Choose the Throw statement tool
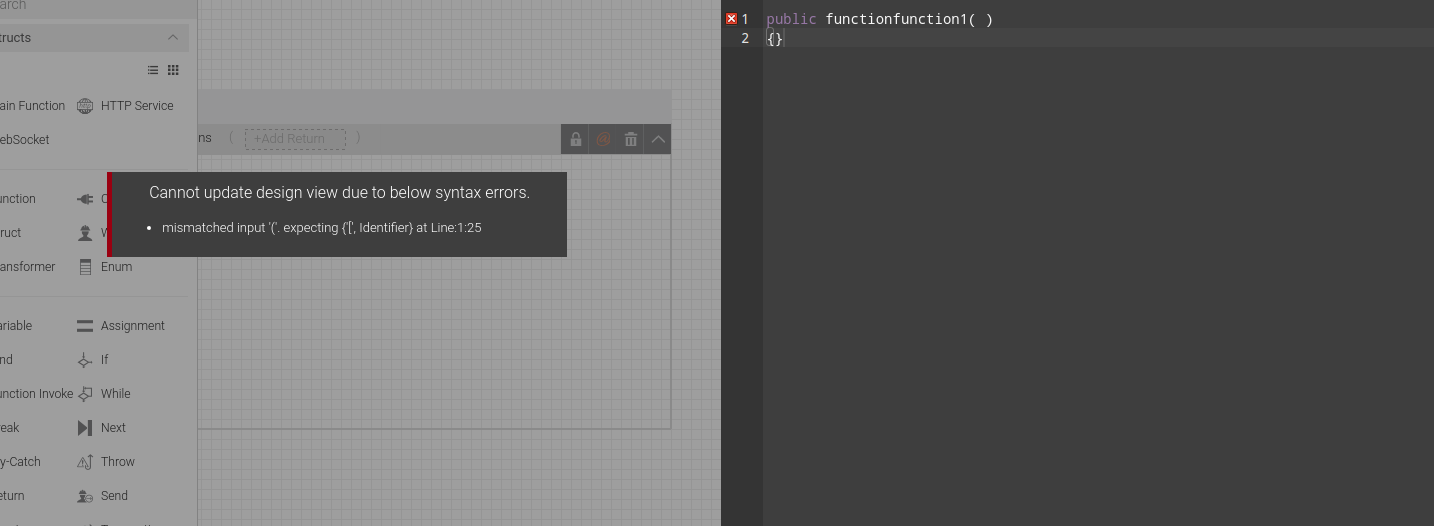The height and width of the screenshot is (526, 1434). pyautogui.click(x=106, y=462)
